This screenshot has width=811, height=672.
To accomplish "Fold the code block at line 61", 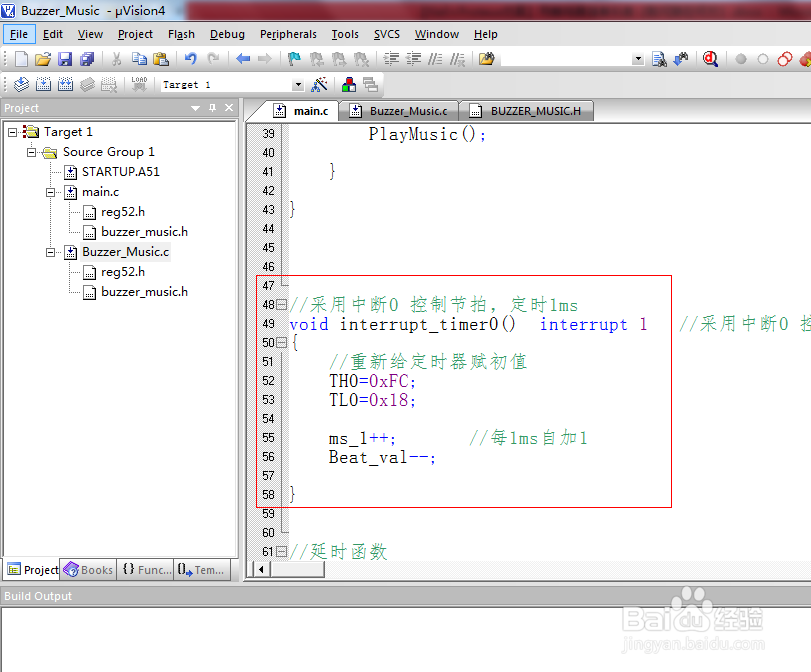I will 281,551.
